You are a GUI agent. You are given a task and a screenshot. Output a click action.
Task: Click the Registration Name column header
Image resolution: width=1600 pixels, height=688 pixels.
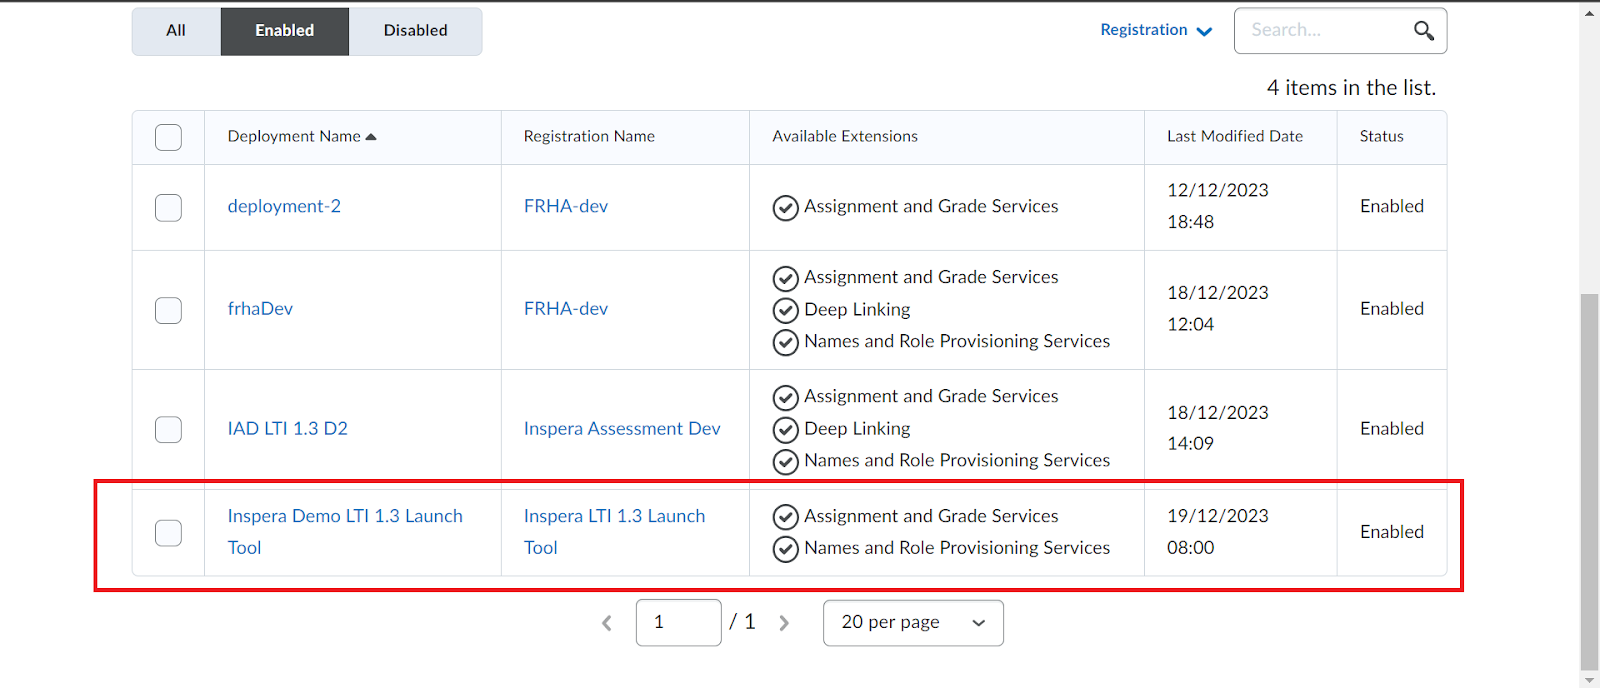point(589,136)
